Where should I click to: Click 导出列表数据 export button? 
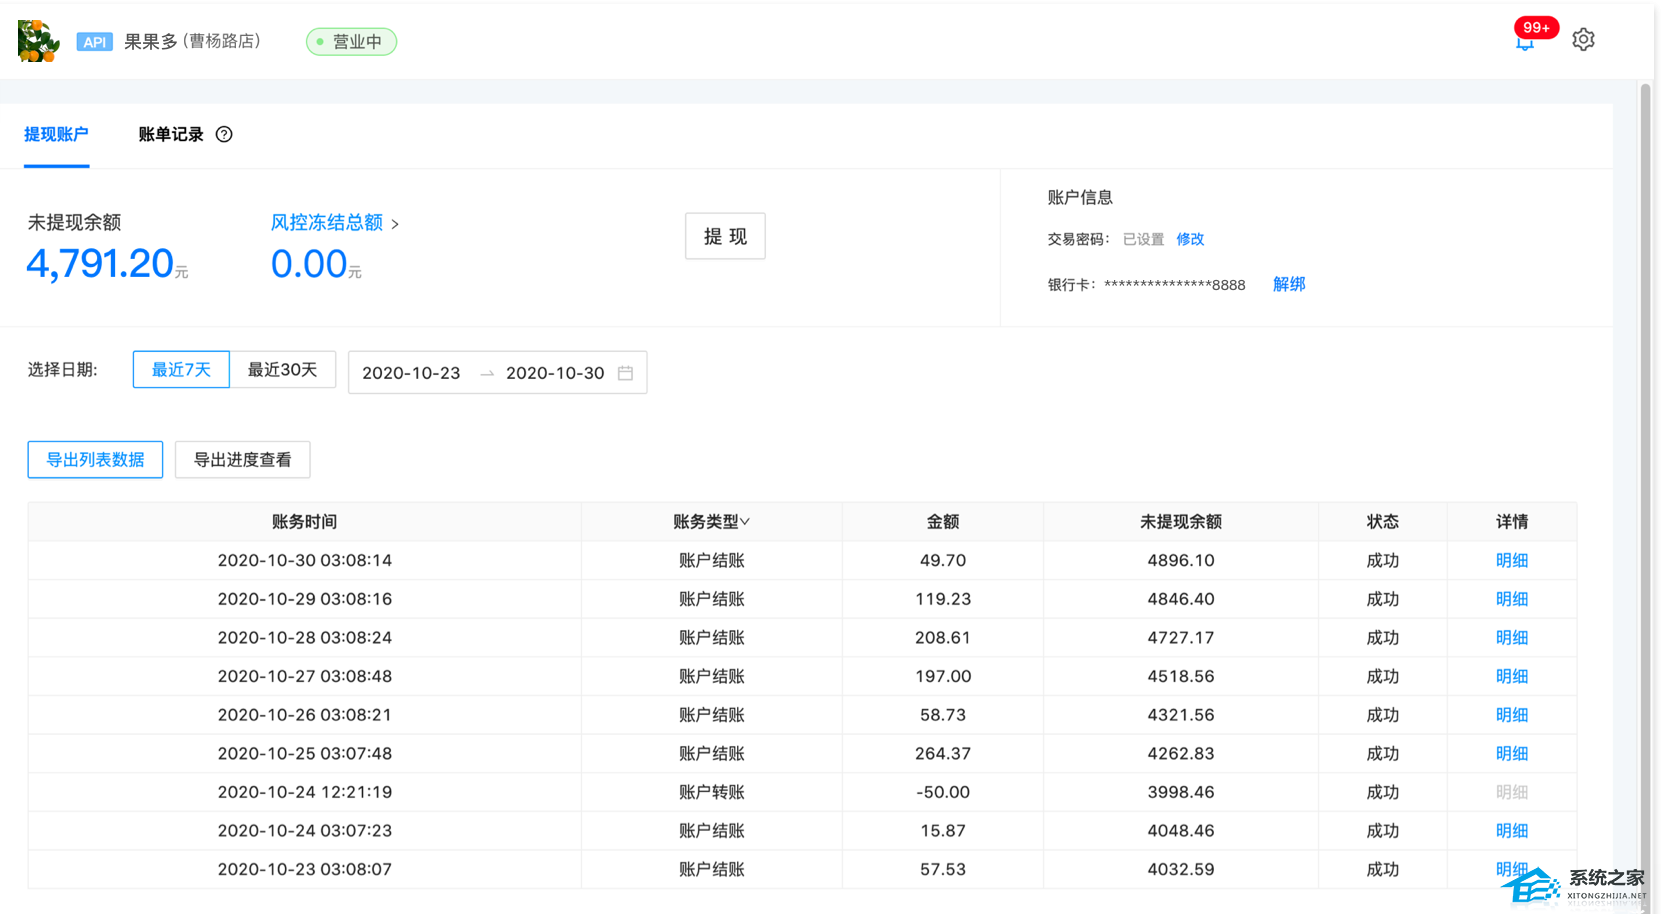pyautogui.click(x=95, y=460)
